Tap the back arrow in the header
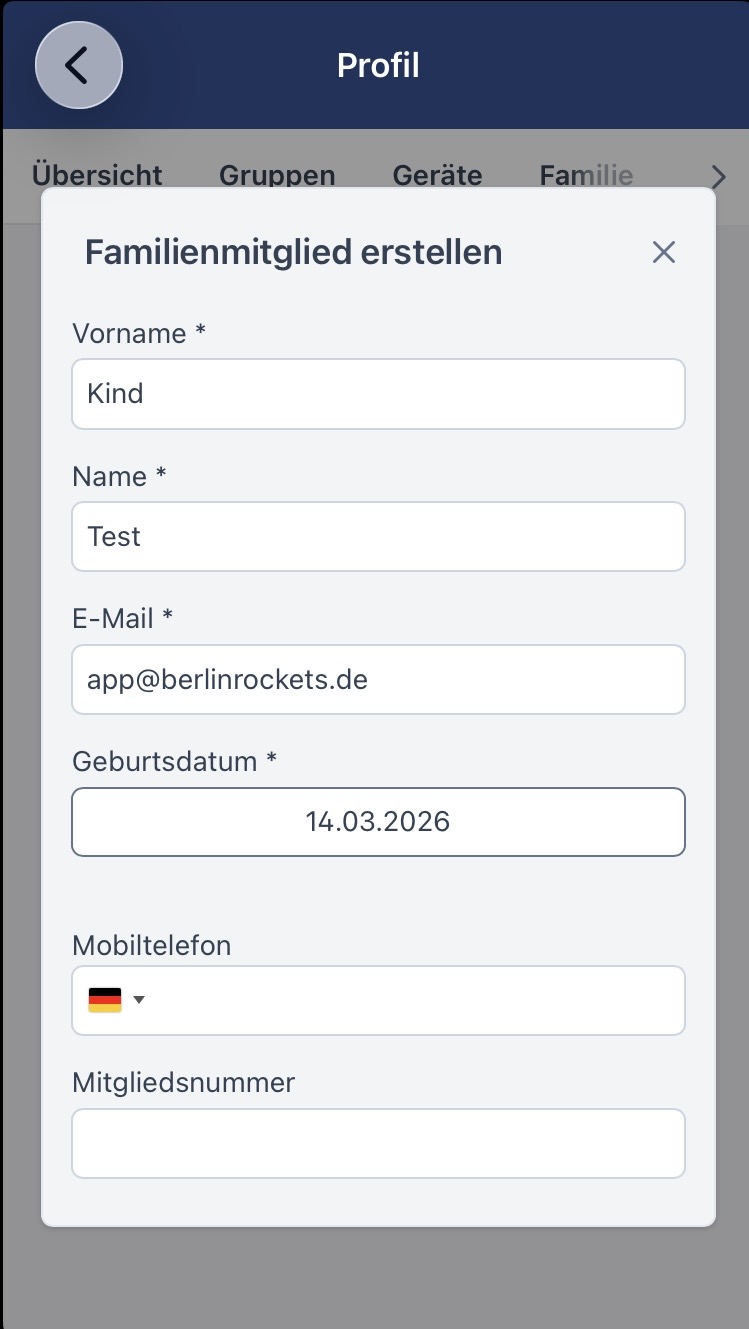This screenshot has height=1329, width=749. point(78,66)
